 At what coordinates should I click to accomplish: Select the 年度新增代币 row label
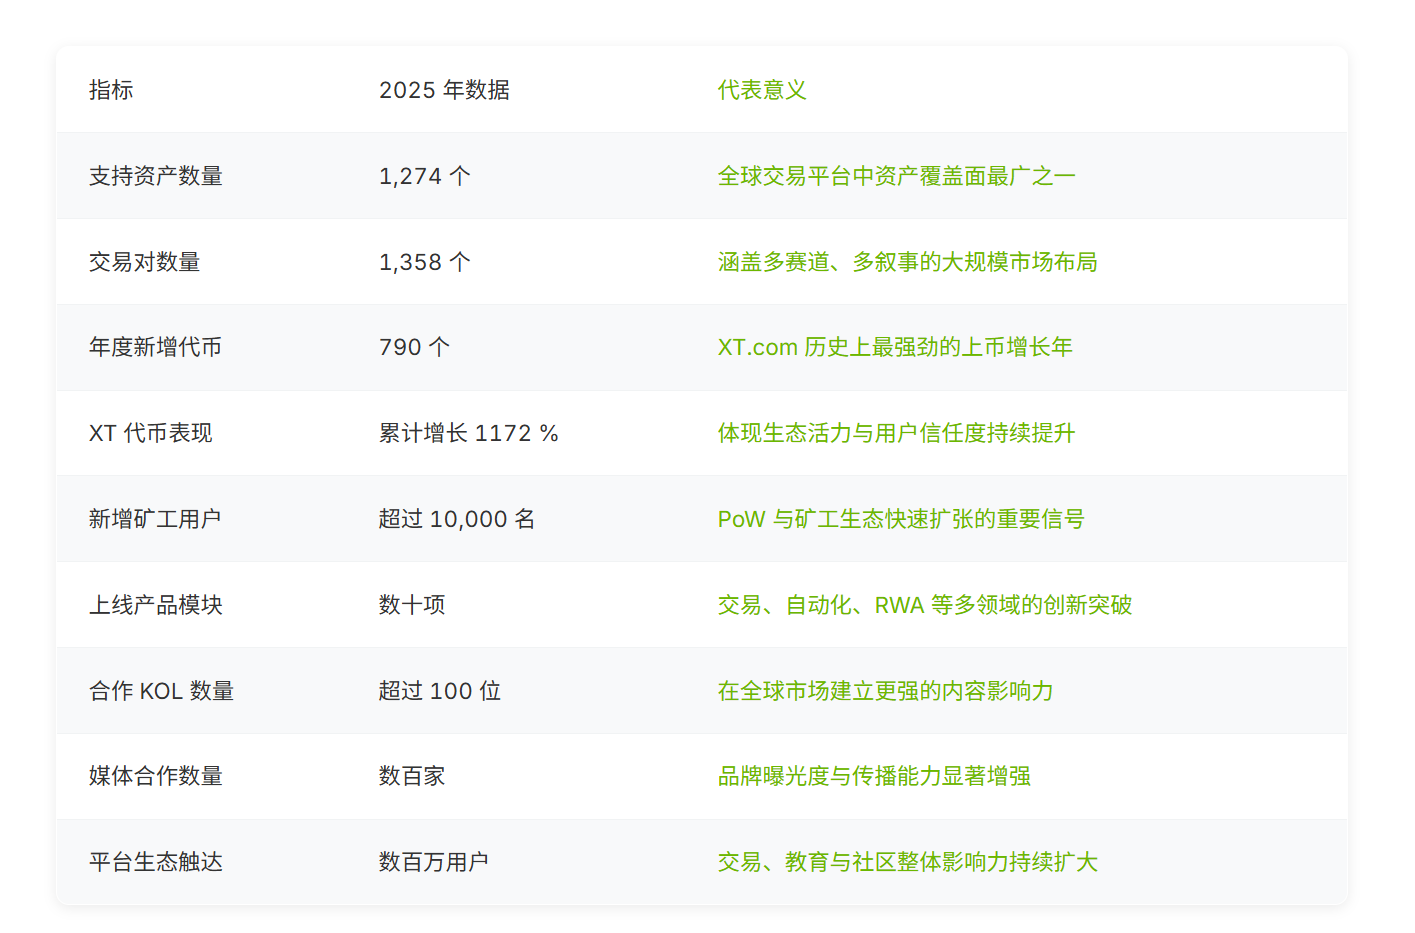click(155, 347)
